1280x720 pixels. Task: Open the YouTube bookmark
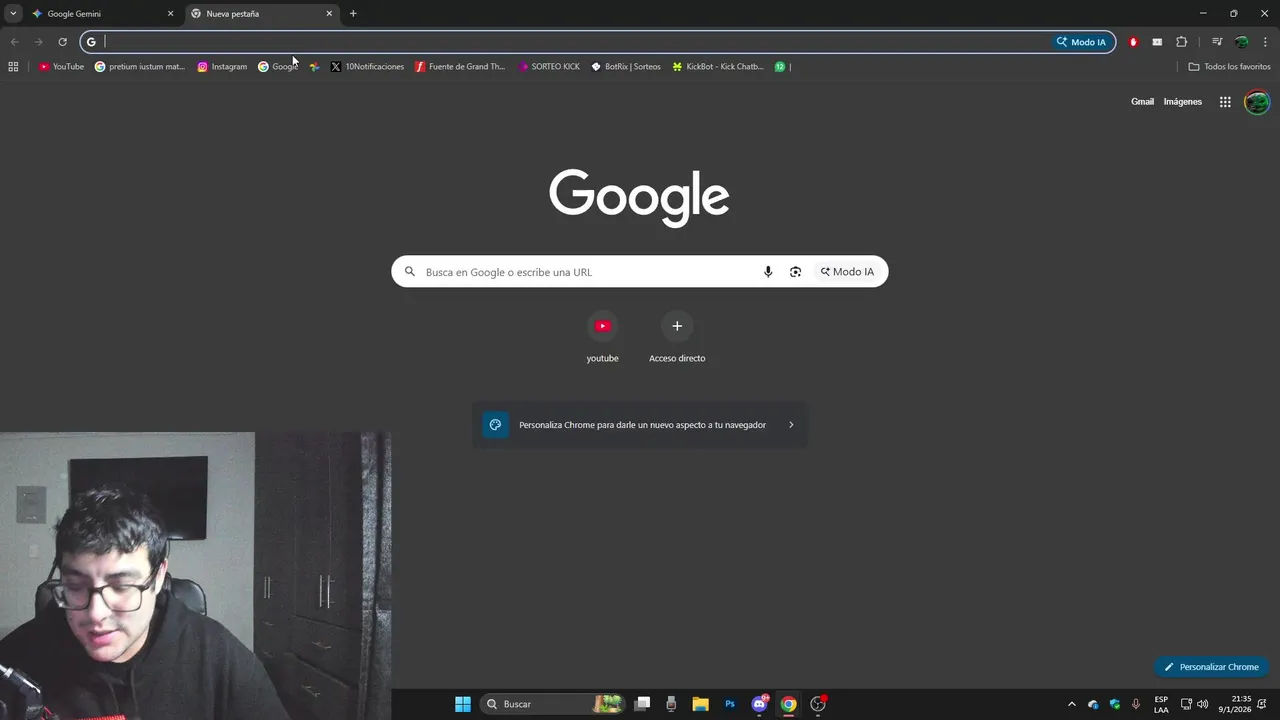[x=61, y=67]
